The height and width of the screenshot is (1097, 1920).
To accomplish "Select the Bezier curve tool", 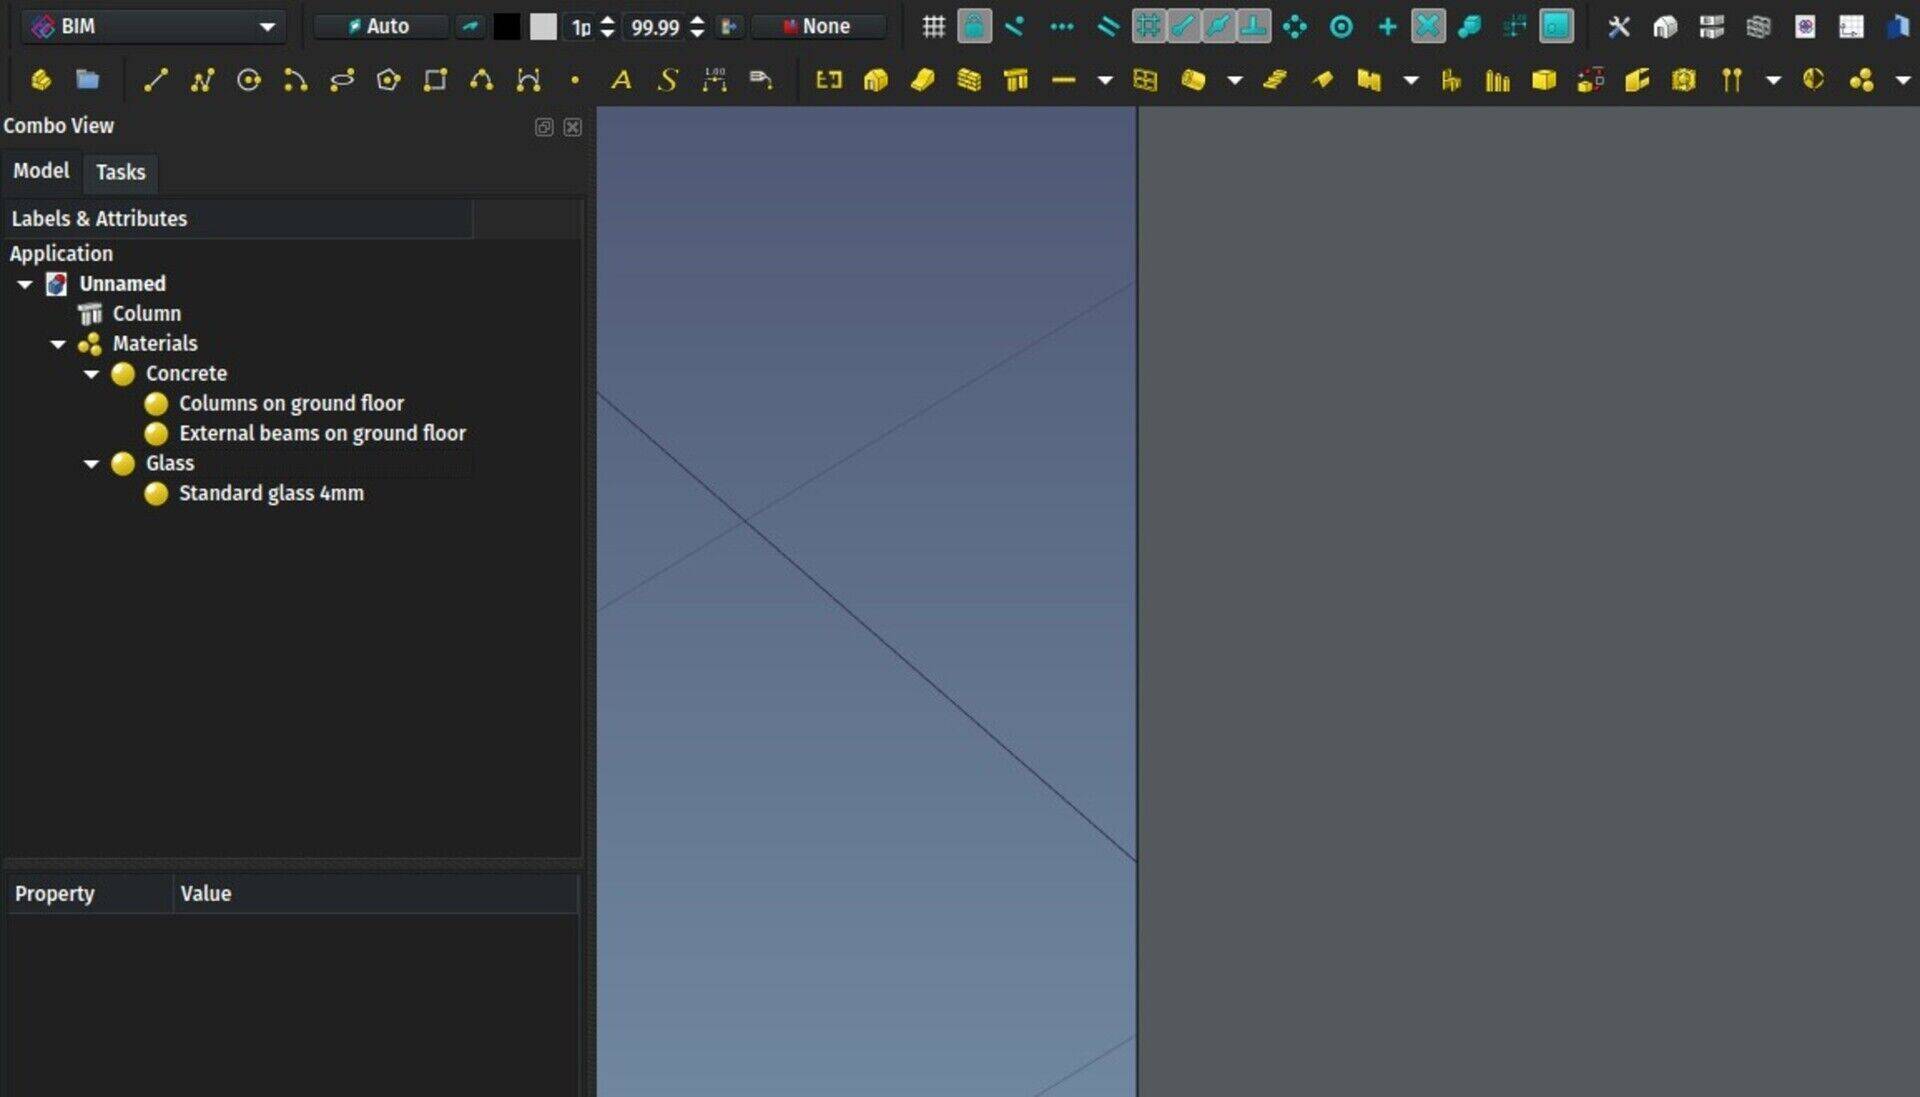I will tap(528, 80).
